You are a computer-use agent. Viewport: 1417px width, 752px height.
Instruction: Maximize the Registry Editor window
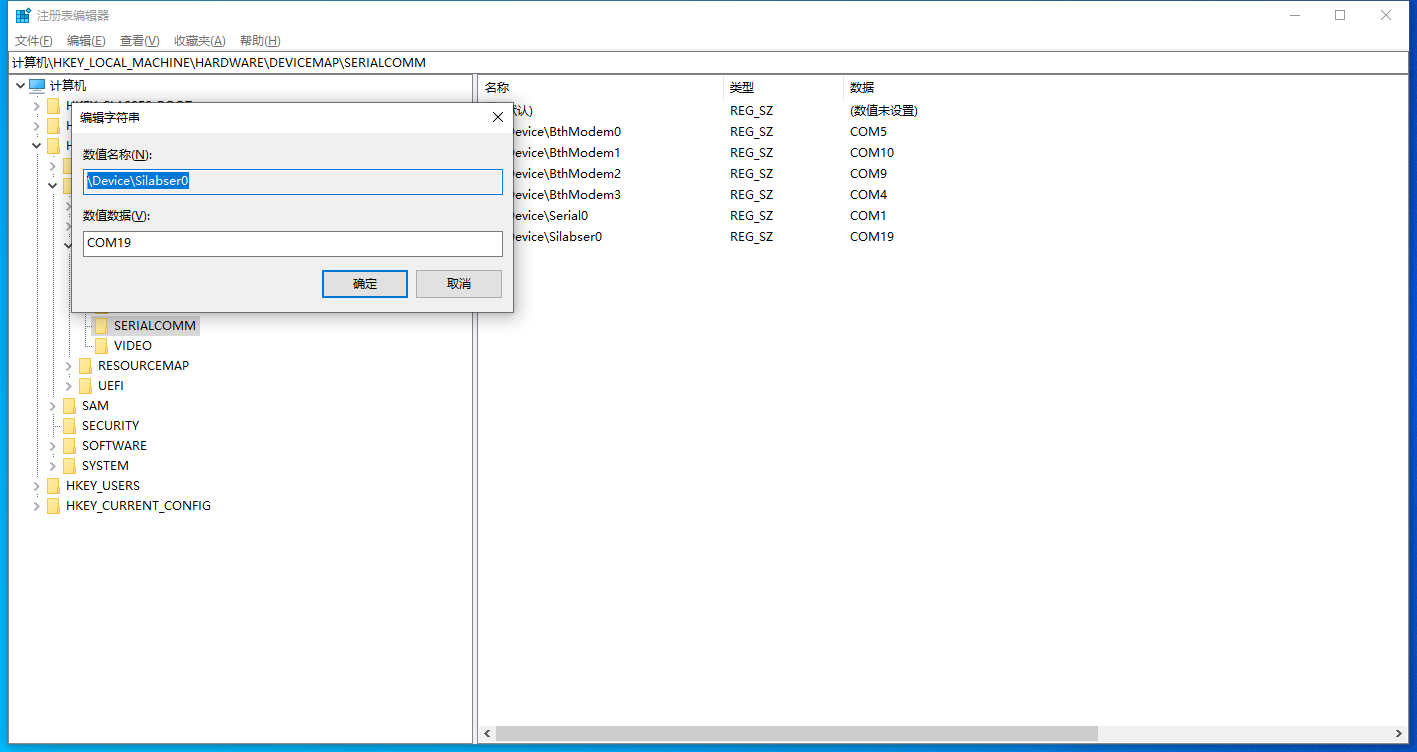click(1340, 15)
